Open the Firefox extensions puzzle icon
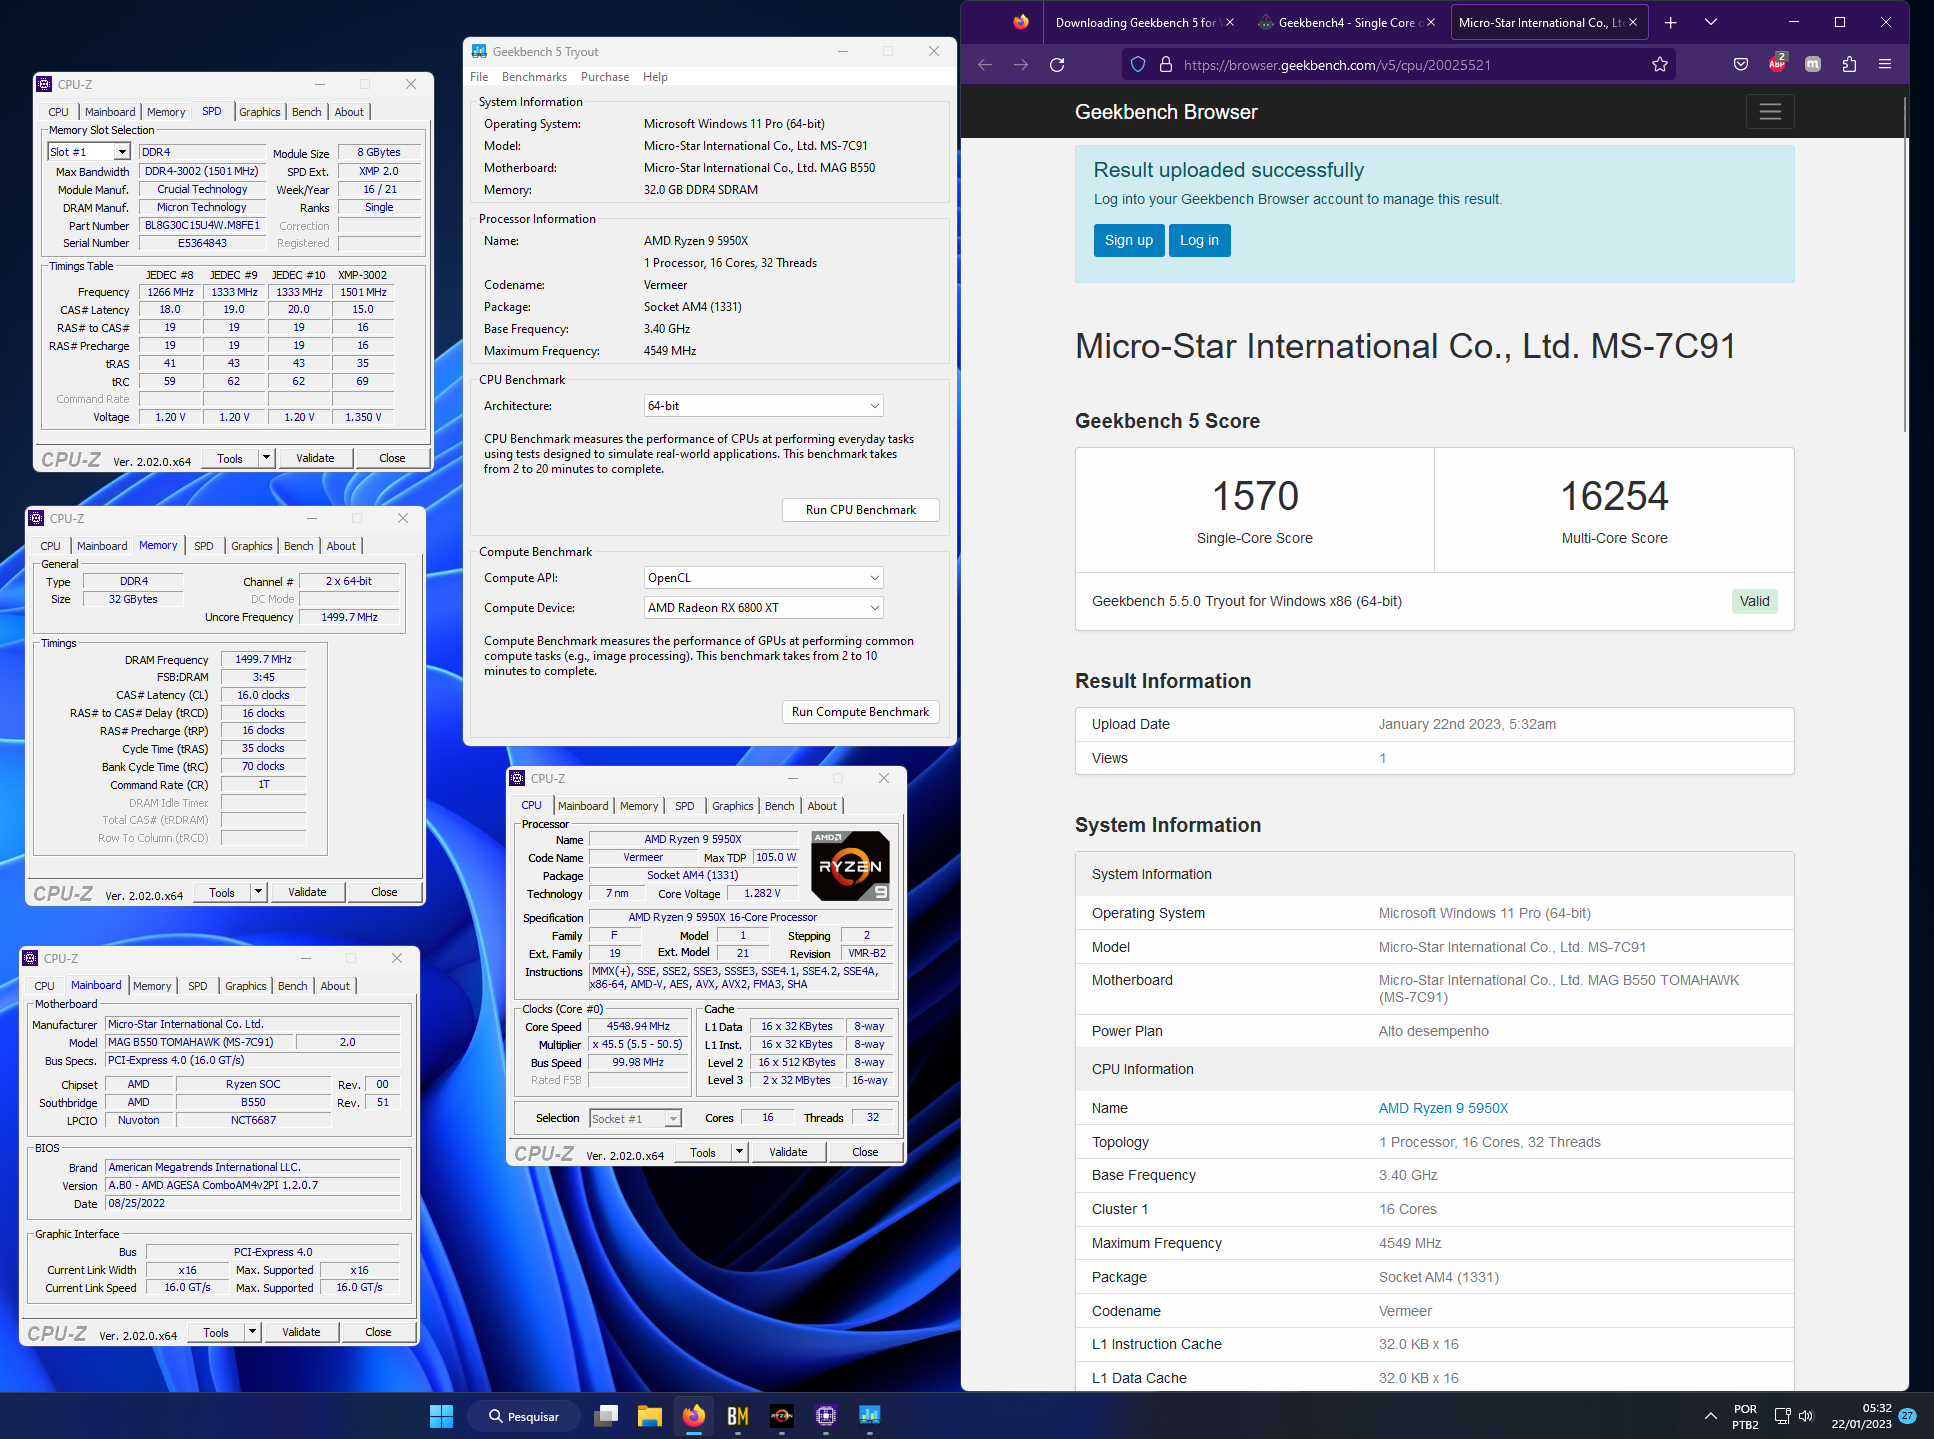Image resolution: width=1934 pixels, height=1439 pixels. 1849,65
